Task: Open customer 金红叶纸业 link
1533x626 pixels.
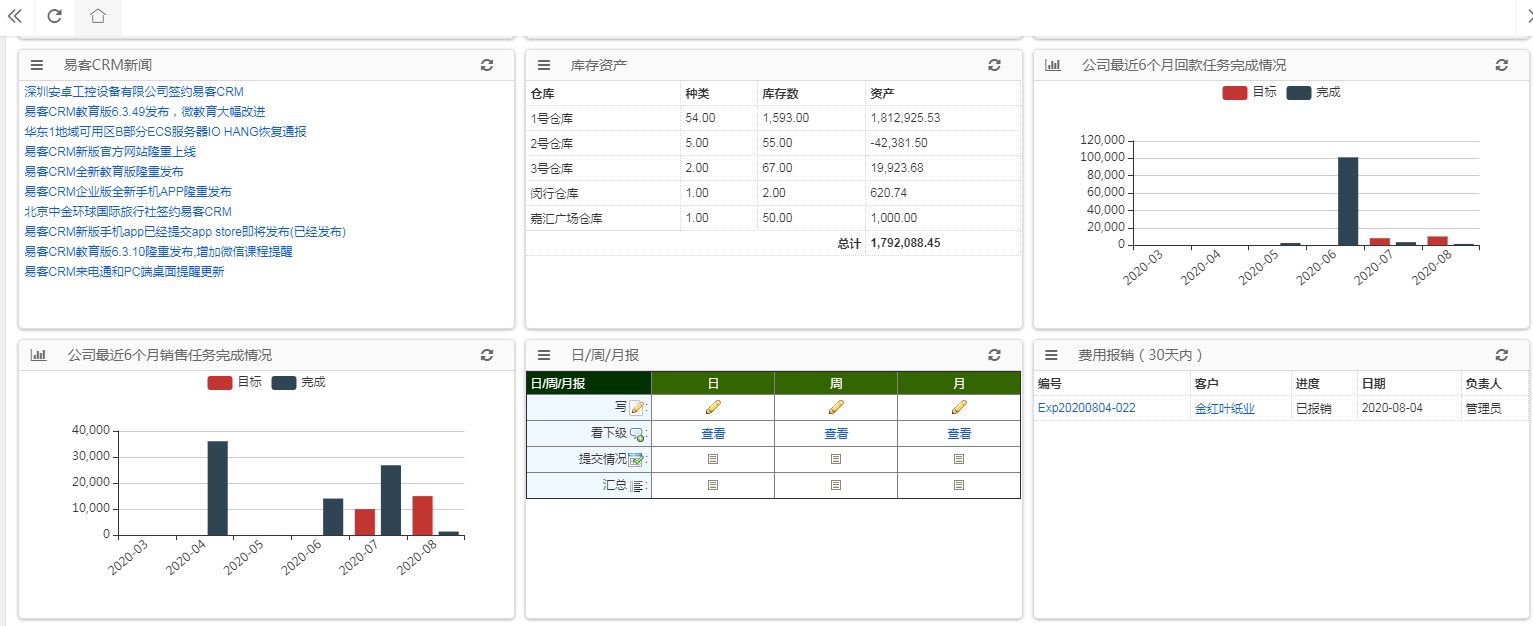Action: (1224, 408)
